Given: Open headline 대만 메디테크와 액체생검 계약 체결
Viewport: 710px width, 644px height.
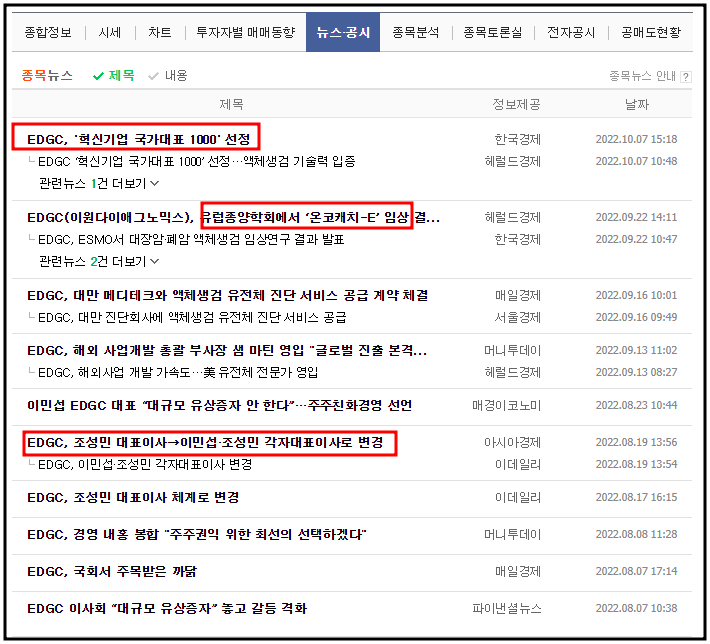Looking at the screenshot, I should [x=228, y=295].
